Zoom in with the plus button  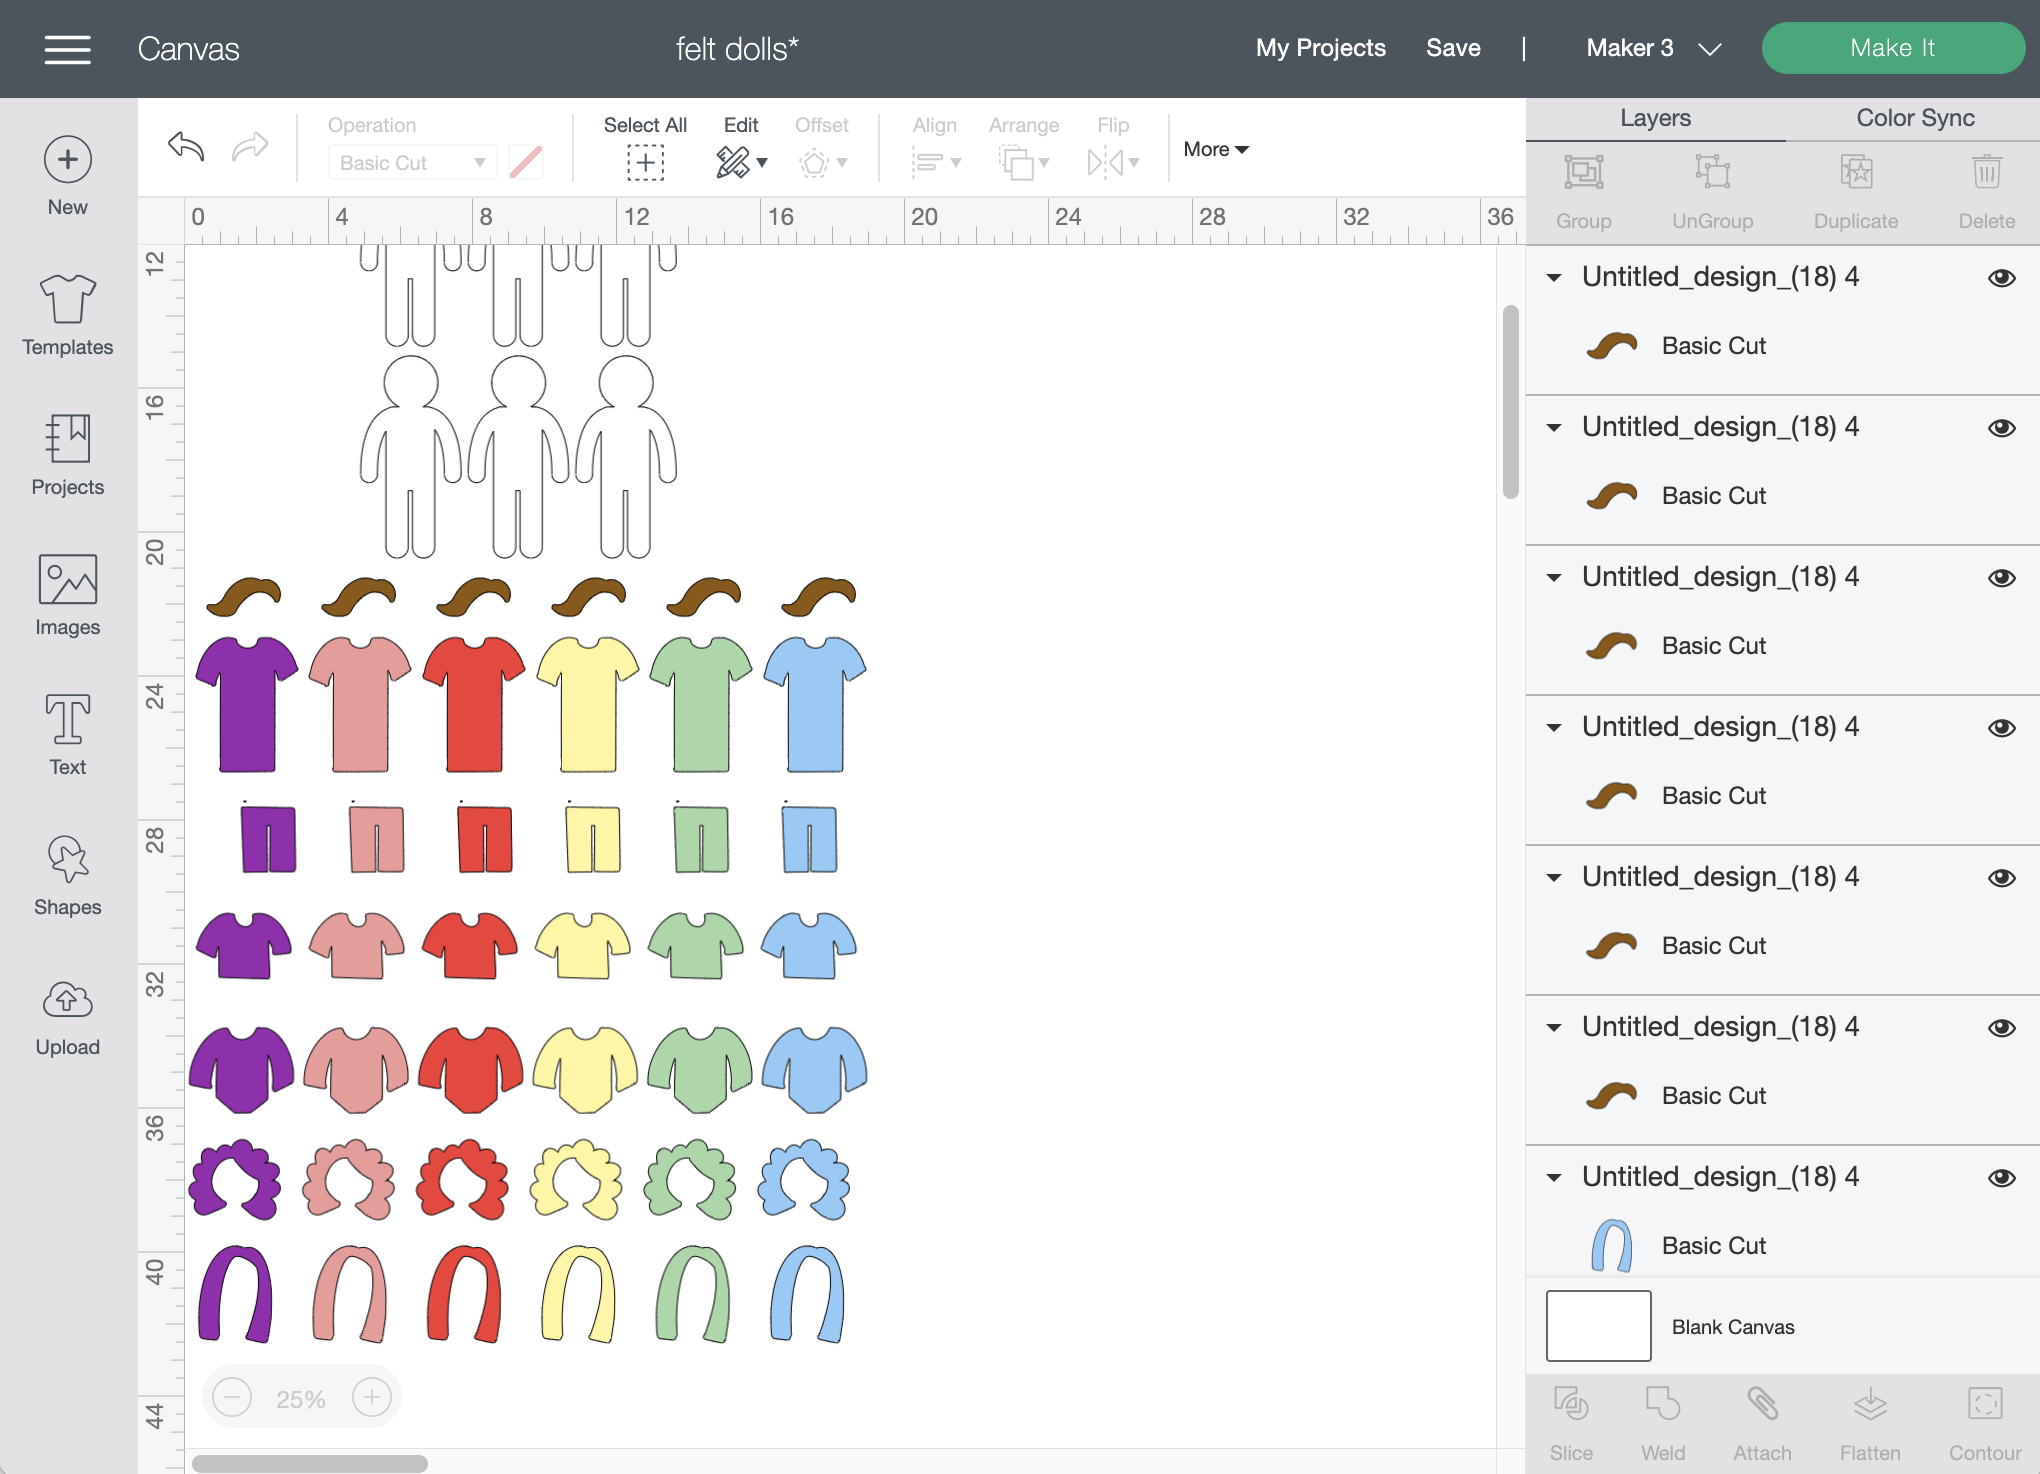click(x=372, y=1397)
